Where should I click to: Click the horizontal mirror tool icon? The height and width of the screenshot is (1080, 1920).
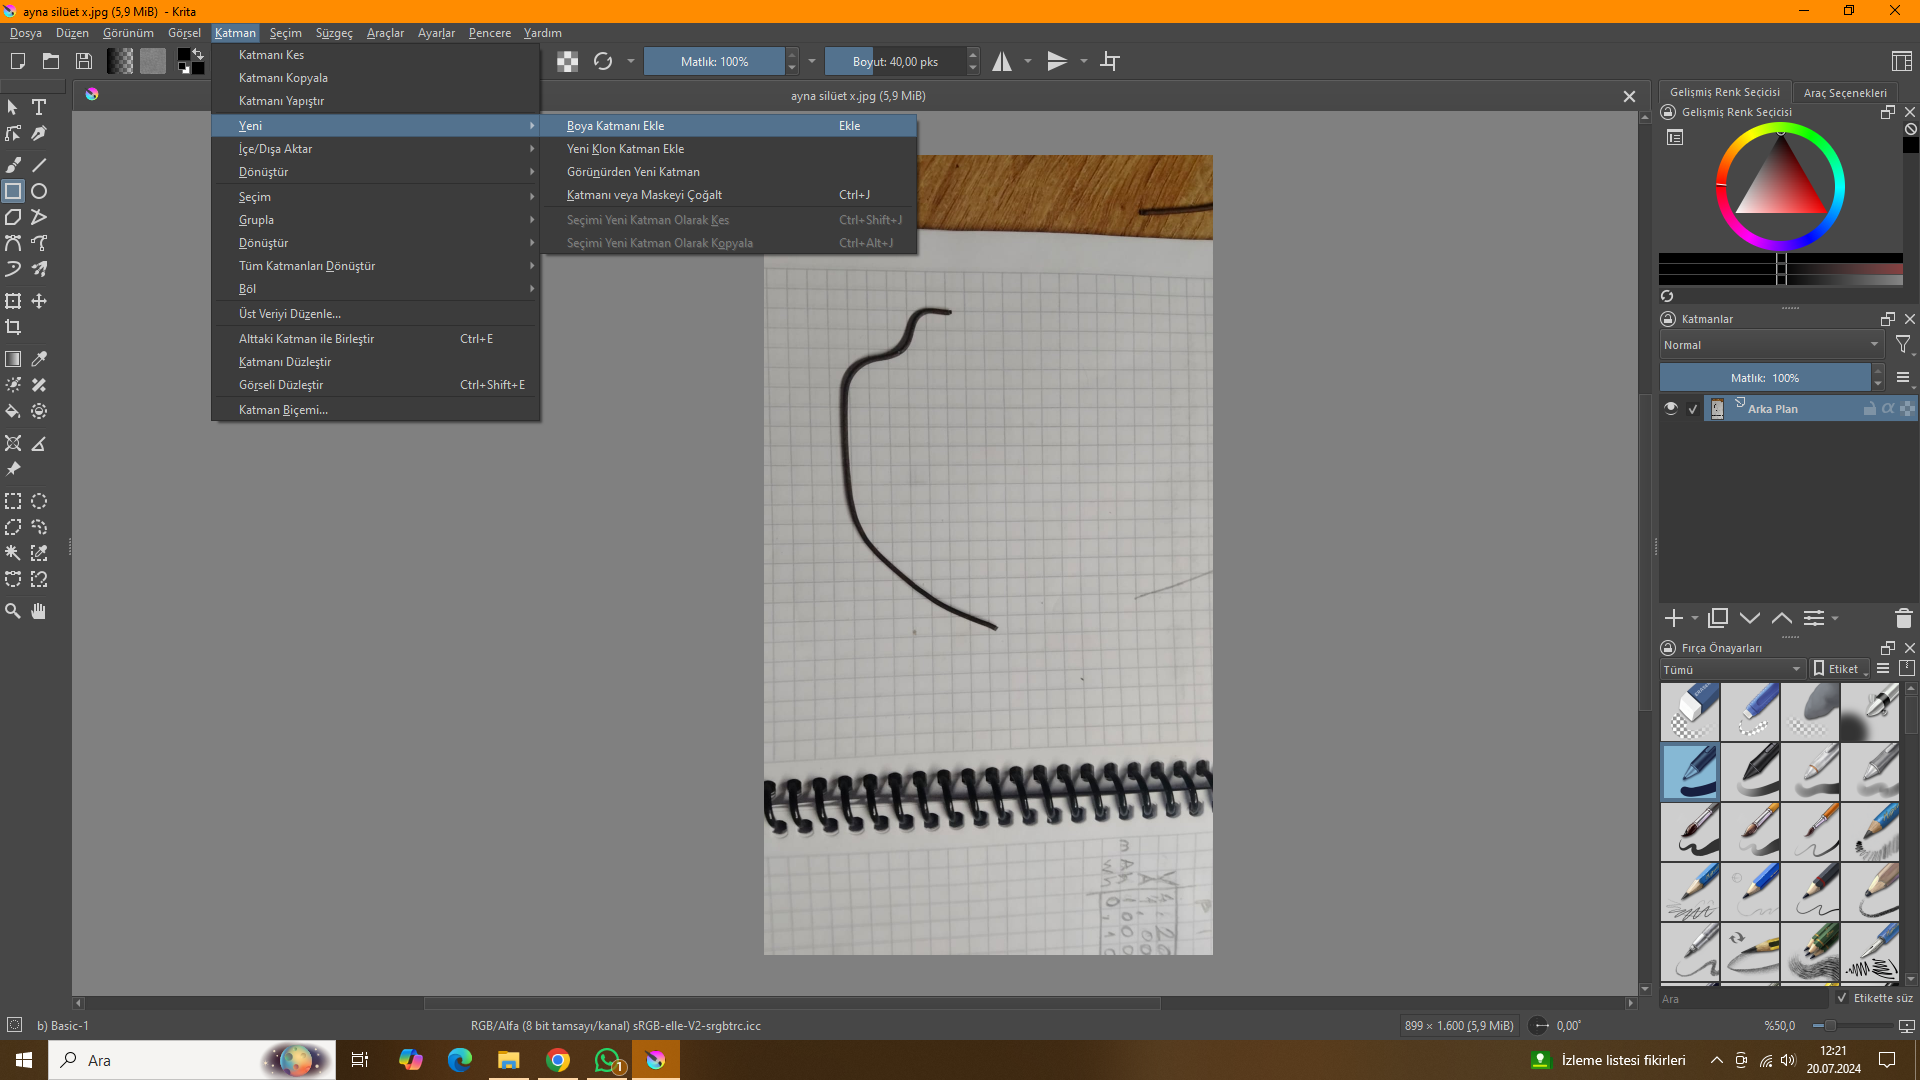[x=1002, y=62]
